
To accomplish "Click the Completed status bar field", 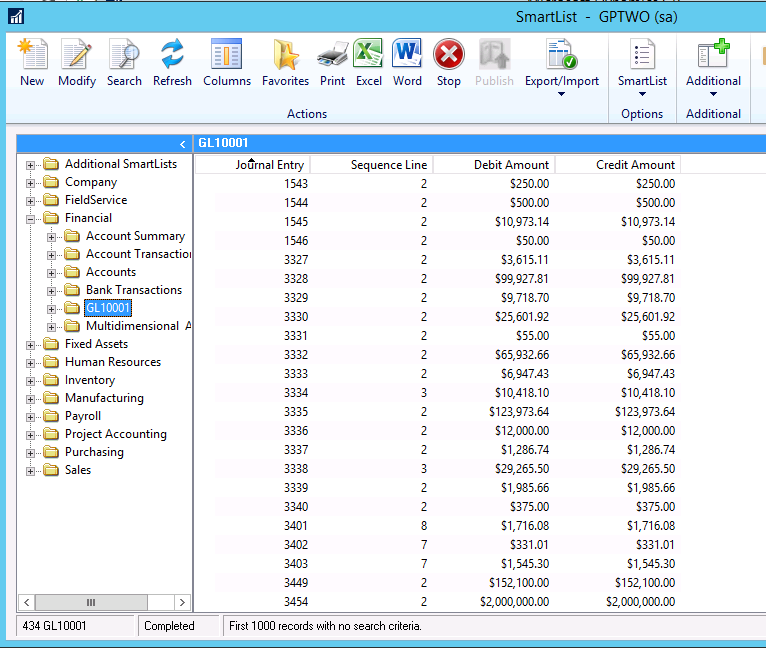I will coord(179,626).
